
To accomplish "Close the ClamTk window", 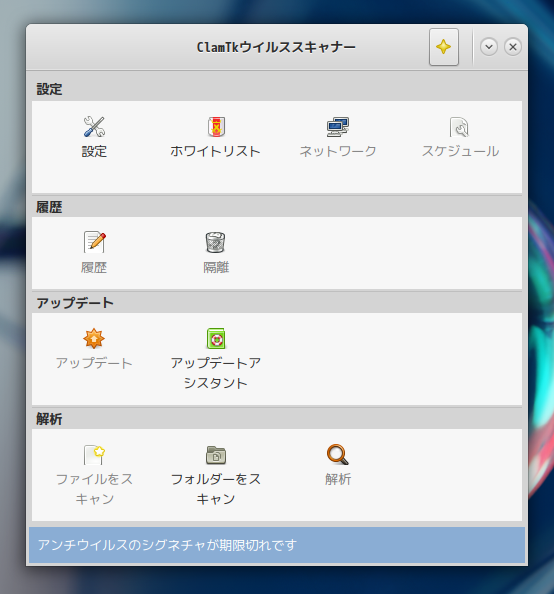I will pyautogui.click(x=513, y=47).
